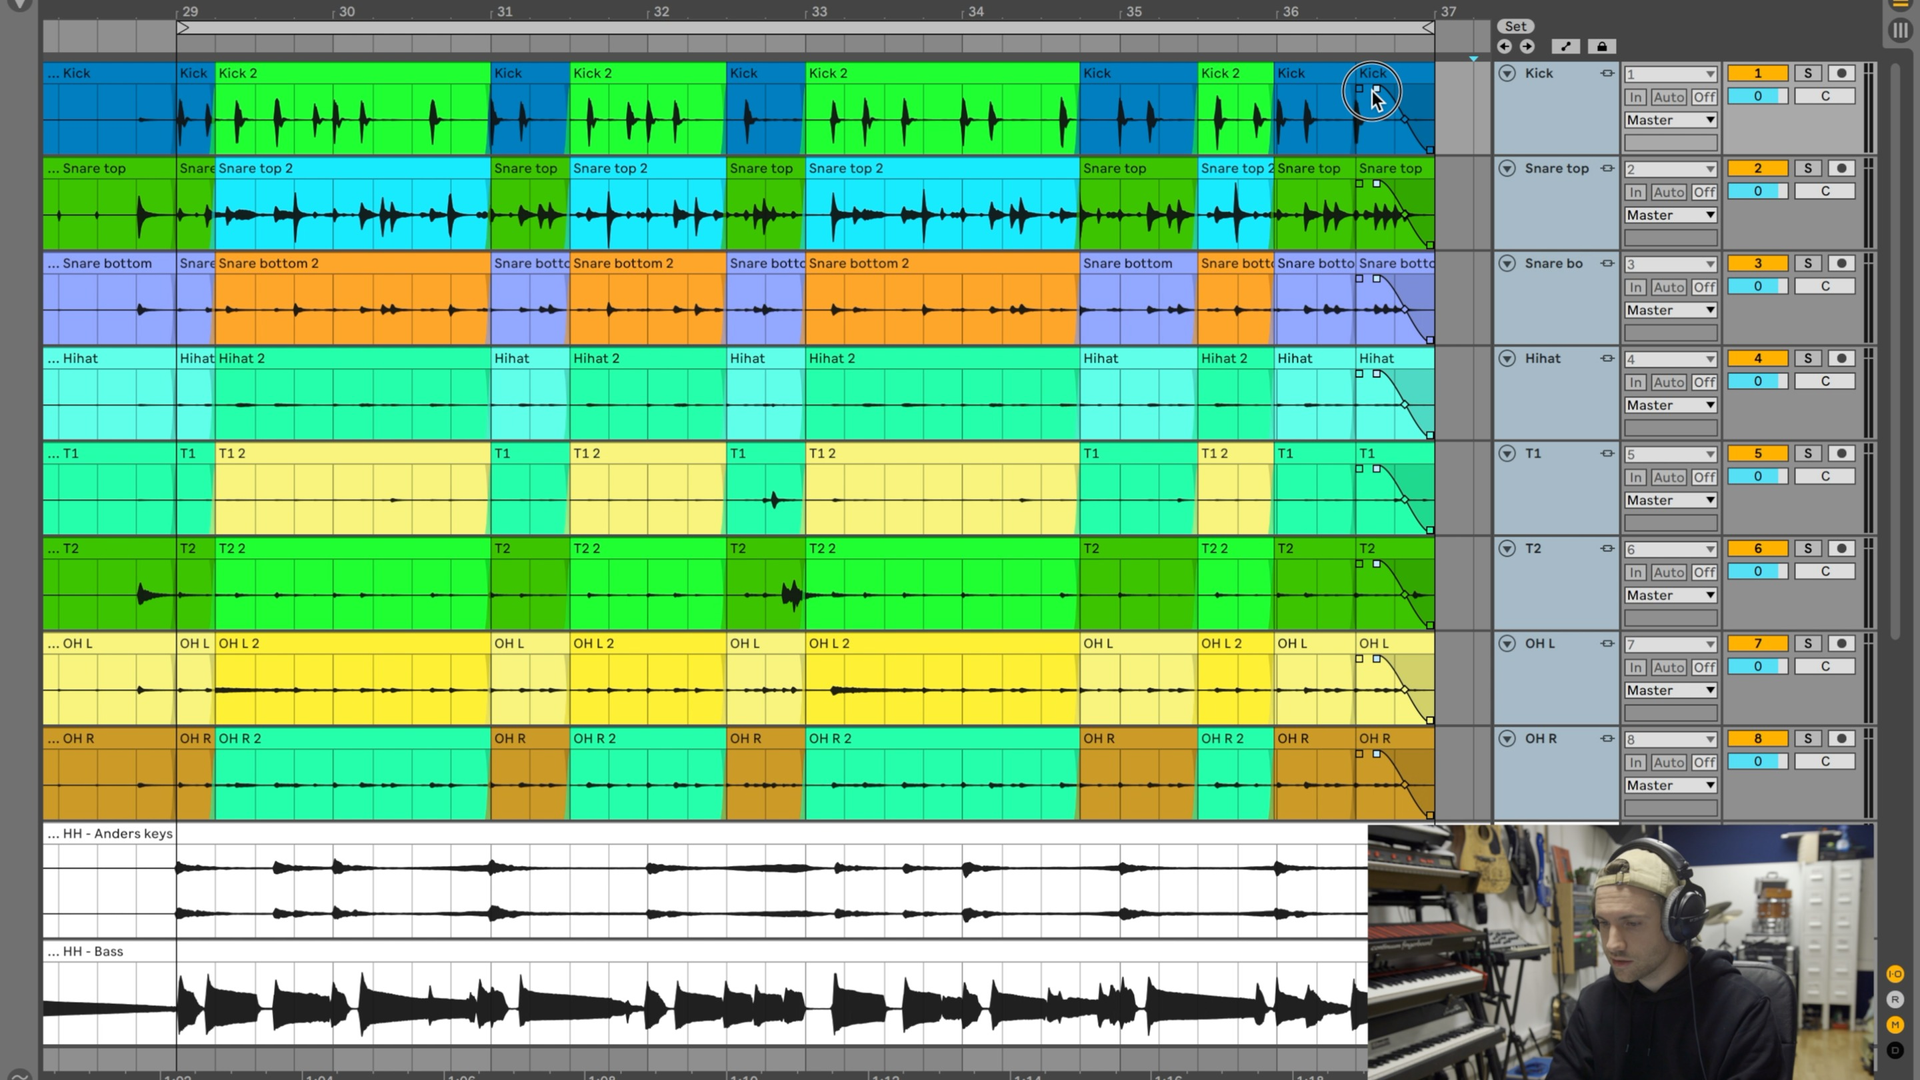The width and height of the screenshot is (1920, 1080).
Task: Toggle the track Delay D button
Action: click(1895, 1050)
